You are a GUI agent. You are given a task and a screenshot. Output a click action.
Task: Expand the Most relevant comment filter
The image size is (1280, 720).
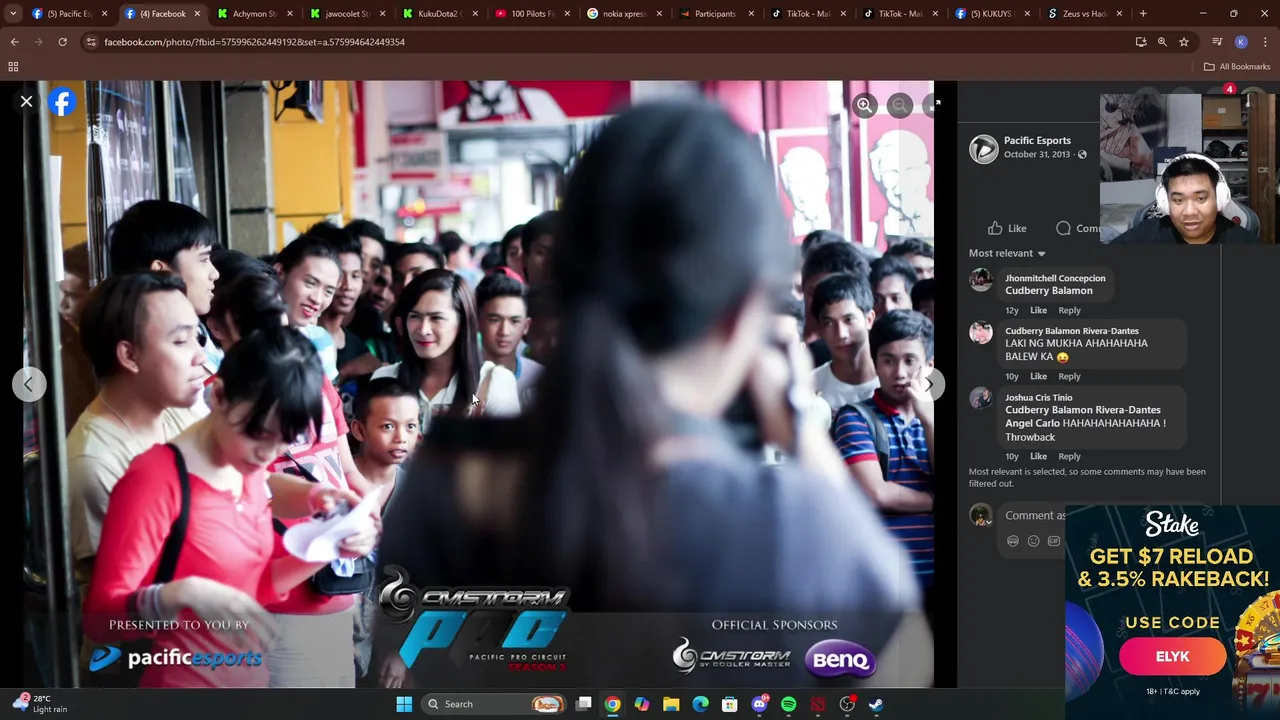(x=1007, y=253)
